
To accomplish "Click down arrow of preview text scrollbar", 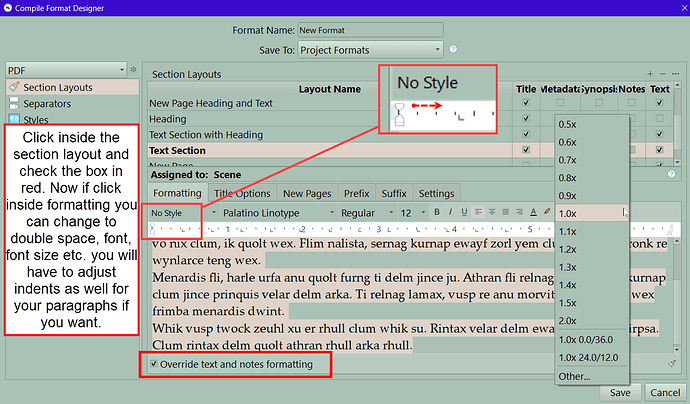I will coord(677,350).
